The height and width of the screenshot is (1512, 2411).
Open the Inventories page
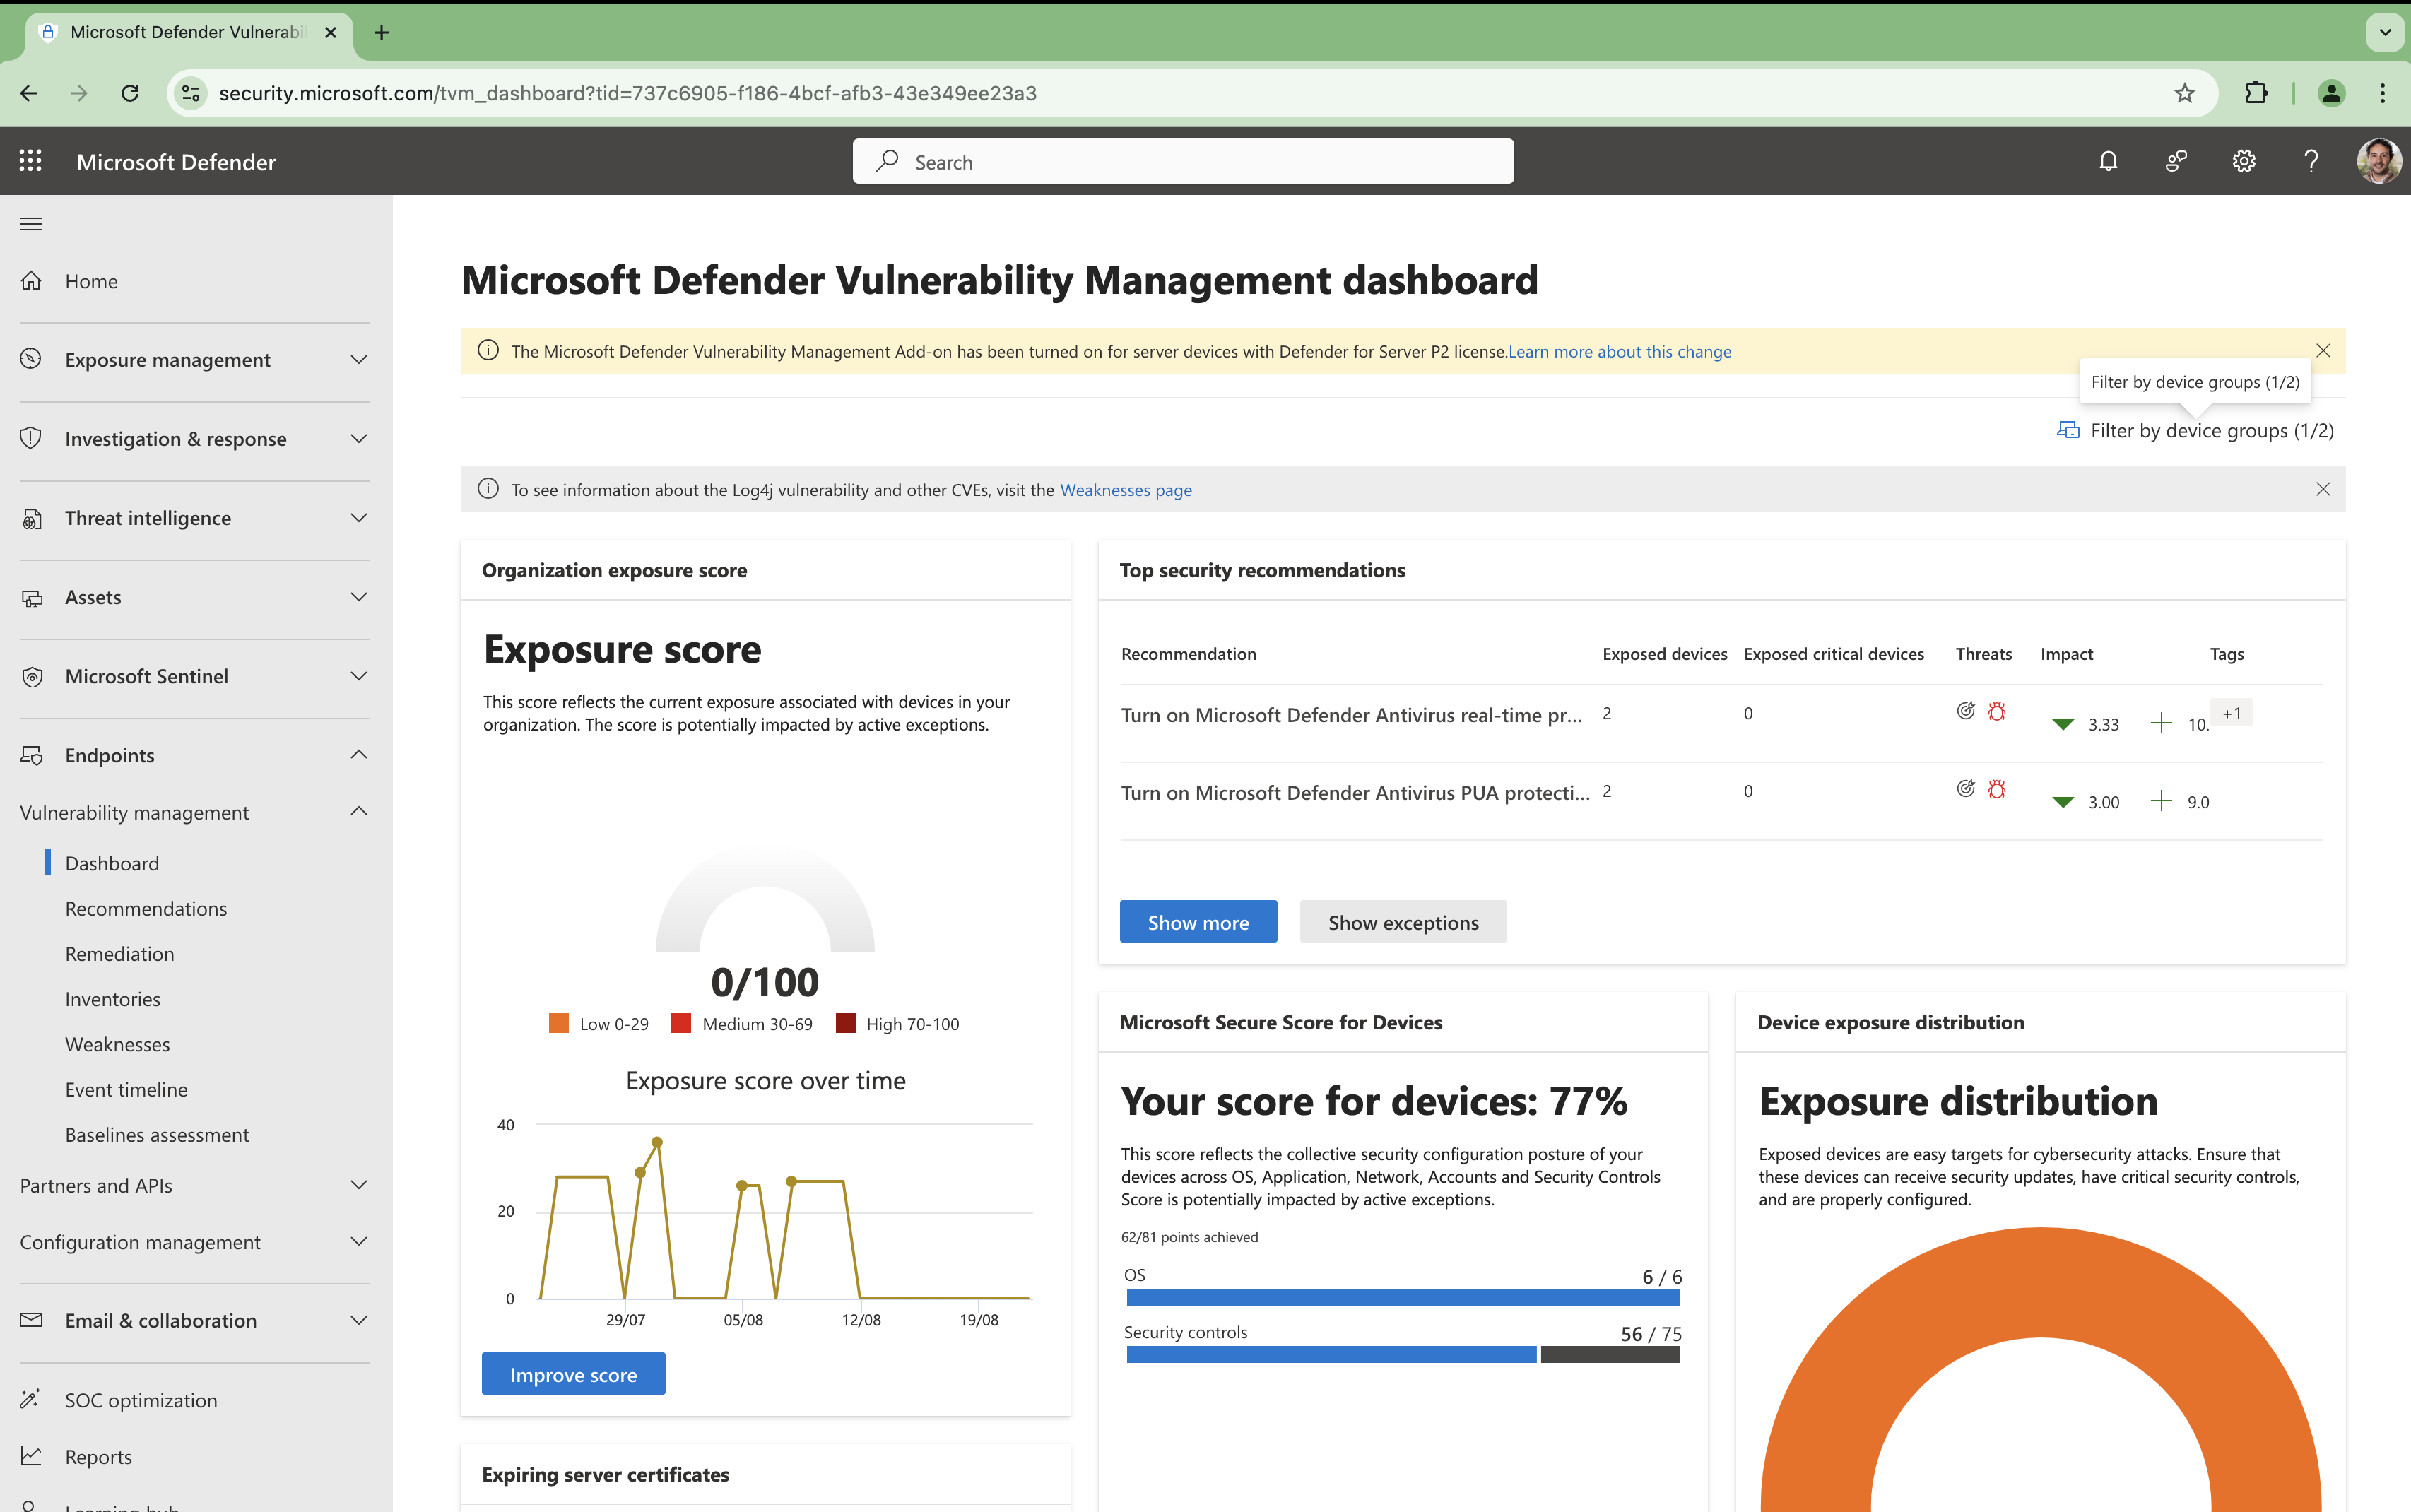coord(113,999)
